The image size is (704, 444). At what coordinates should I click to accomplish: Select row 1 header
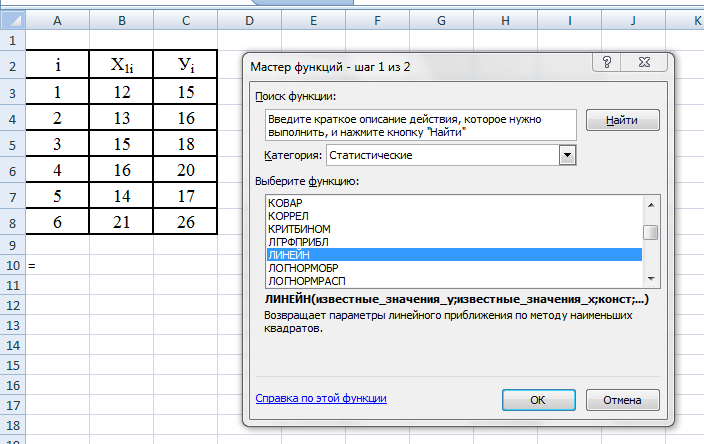[x=13, y=40]
